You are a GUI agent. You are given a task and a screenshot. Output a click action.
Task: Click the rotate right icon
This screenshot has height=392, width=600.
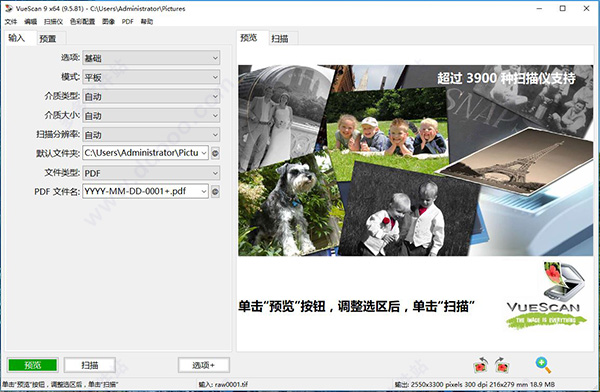502,365
